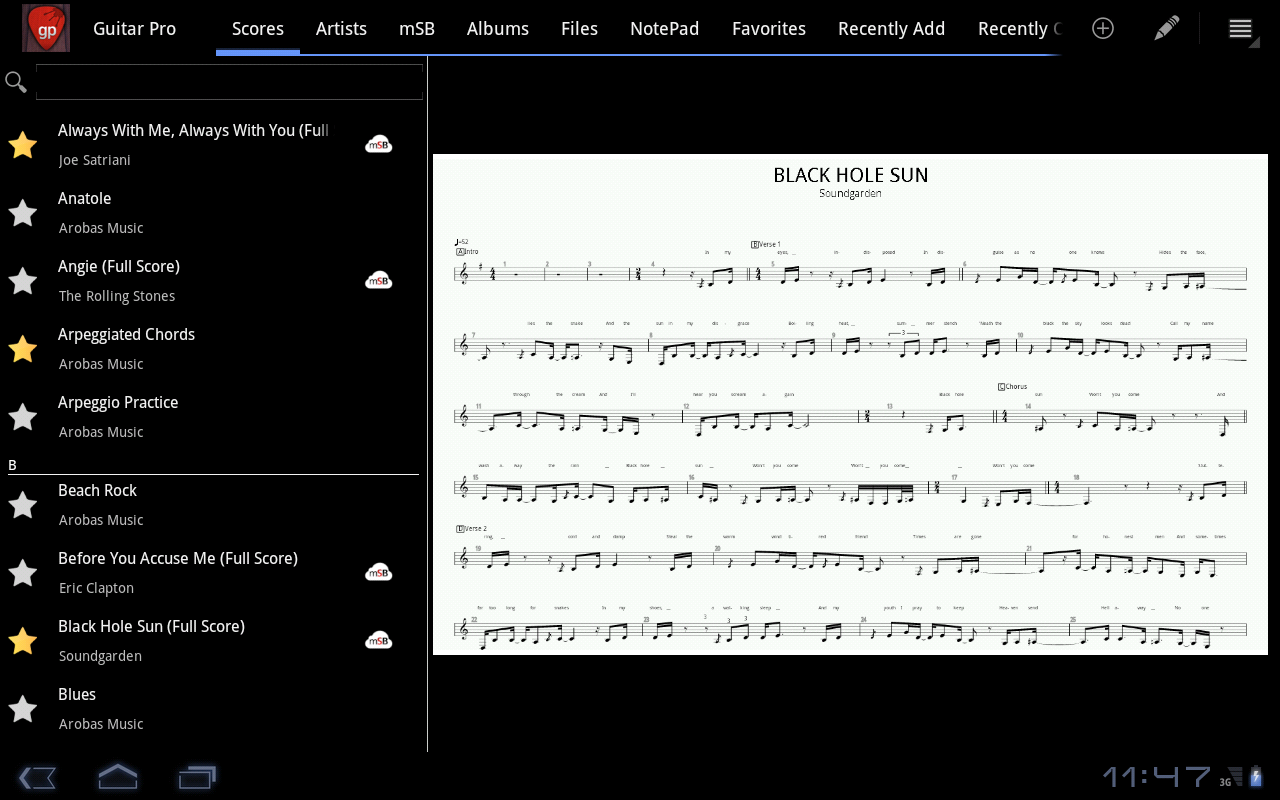The width and height of the screenshot is (1280, 800).
Task: Open the Android recent apps button
Action: (x=197, y=777)
